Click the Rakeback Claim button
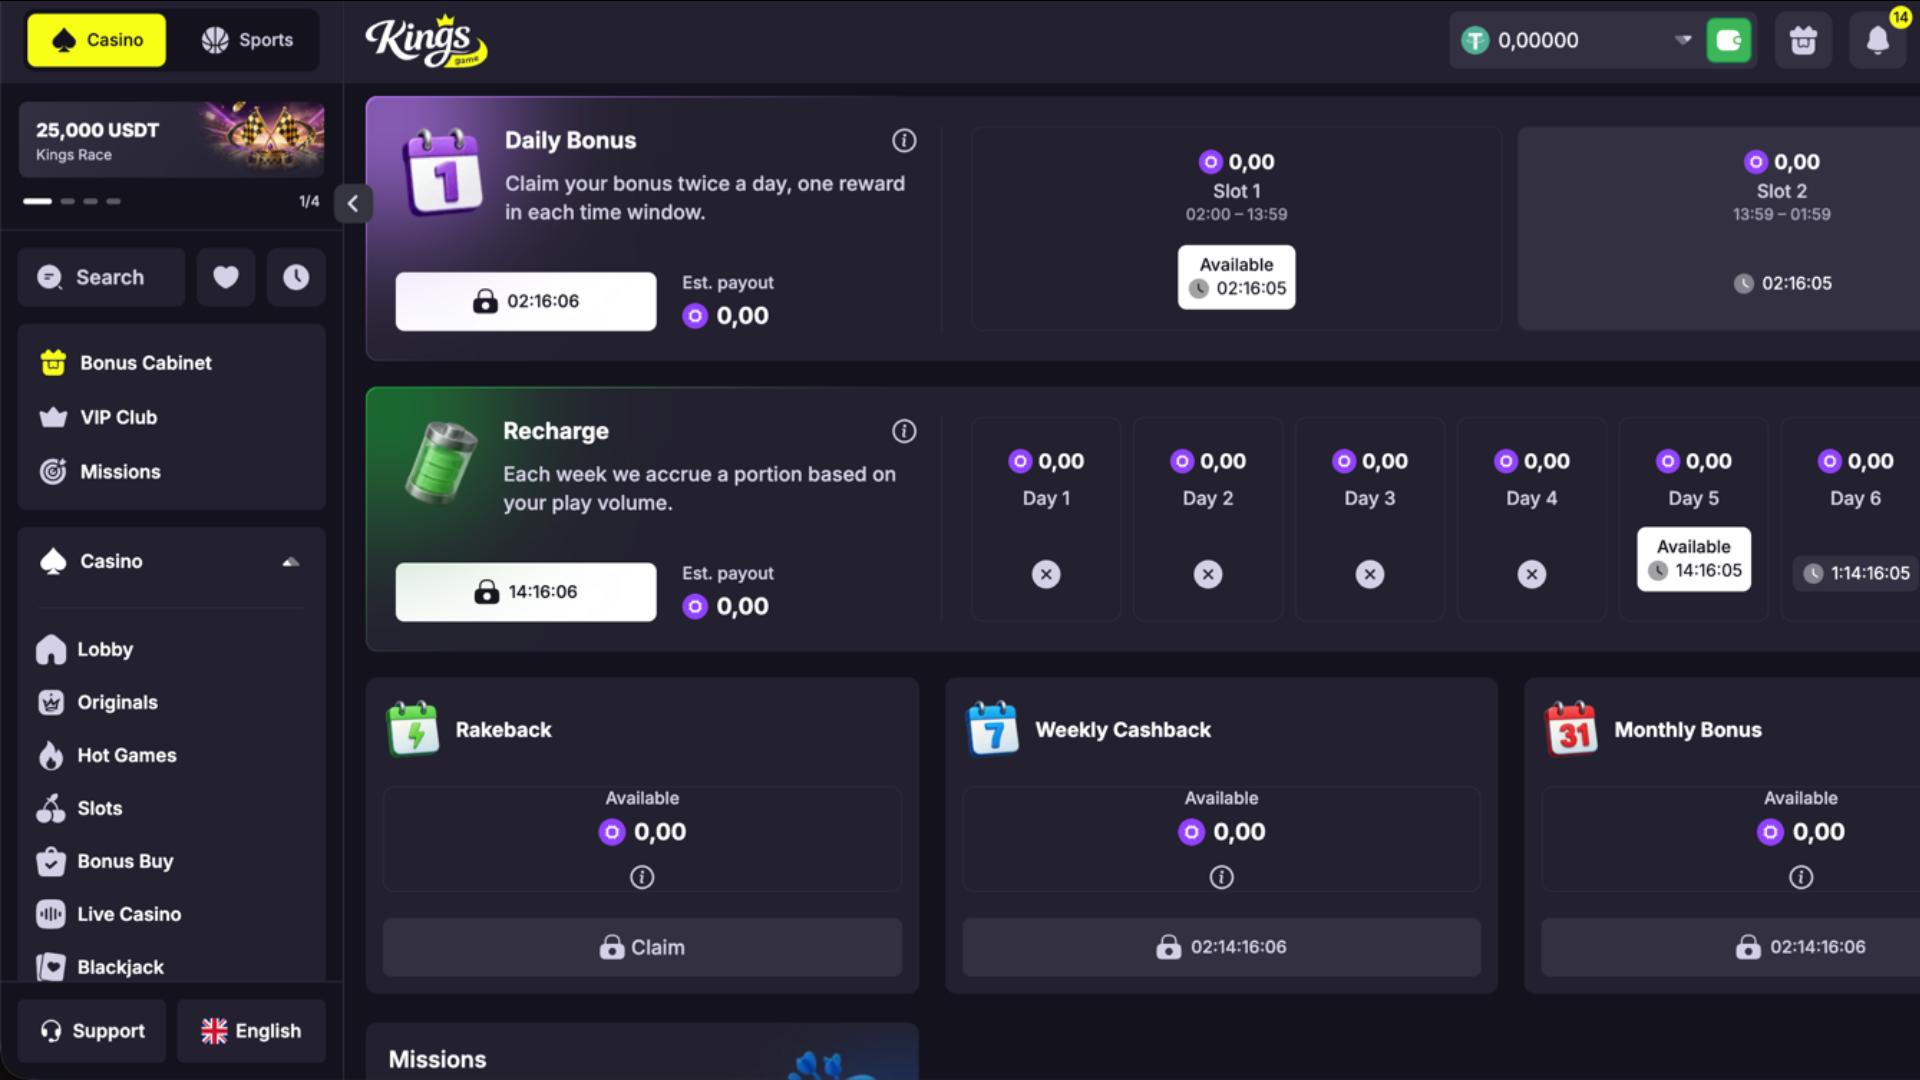This screenshot has width=1920, height=1080. pos(642,947)
